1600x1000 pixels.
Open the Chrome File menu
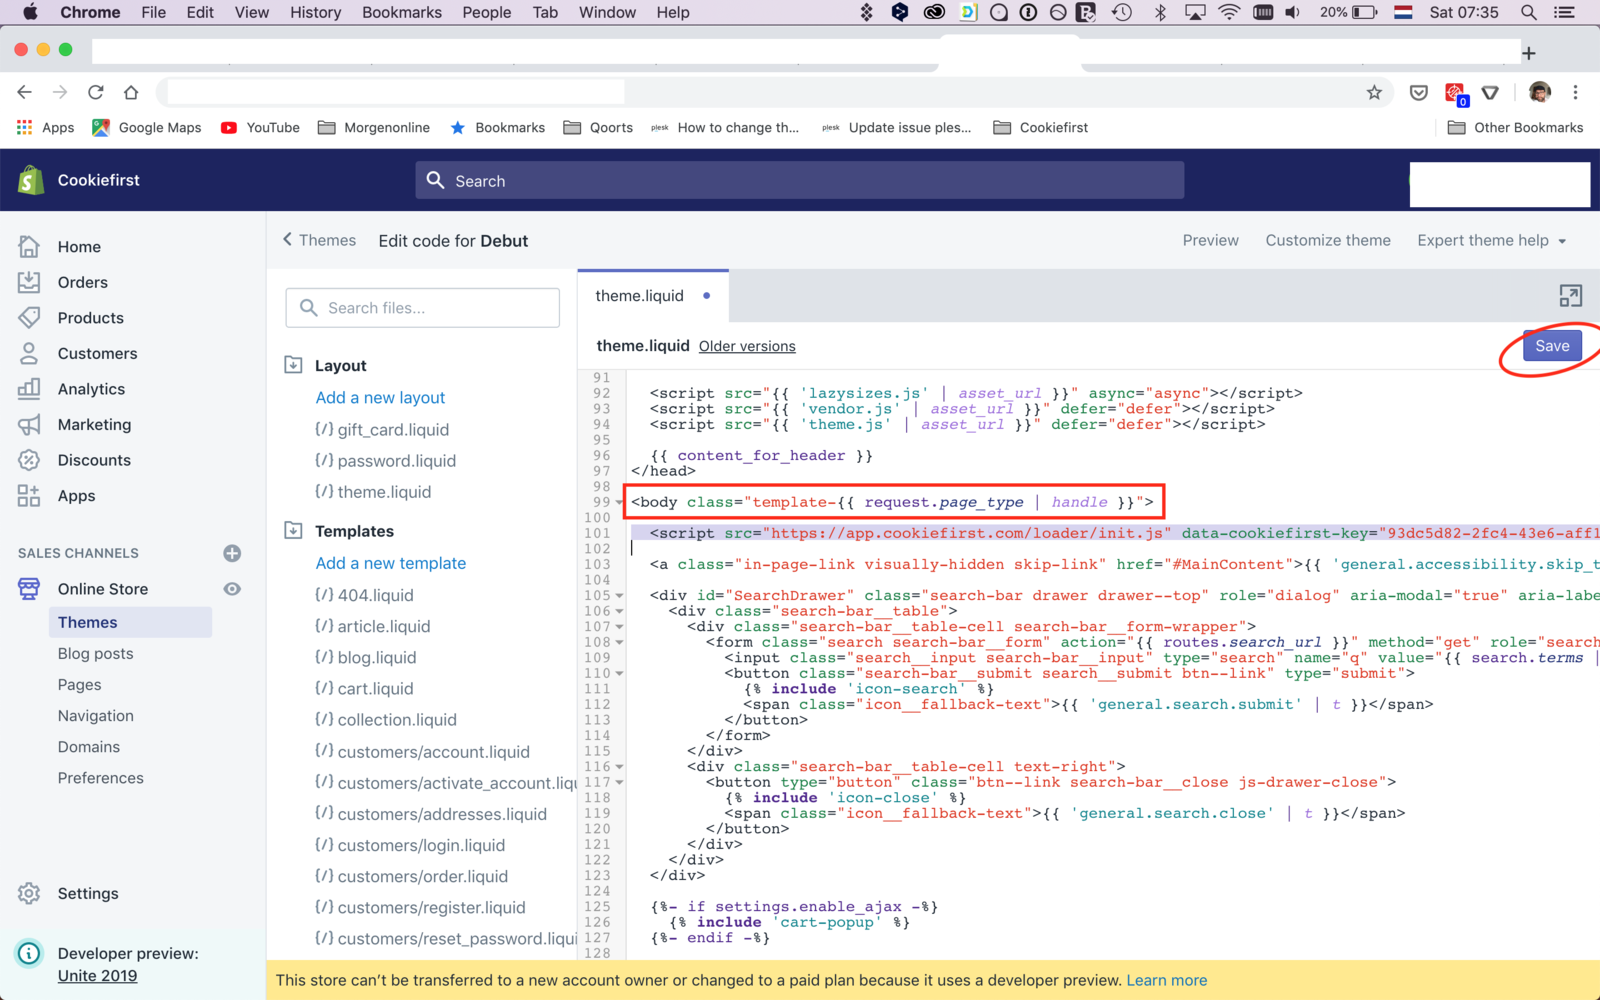coord(153,12)
